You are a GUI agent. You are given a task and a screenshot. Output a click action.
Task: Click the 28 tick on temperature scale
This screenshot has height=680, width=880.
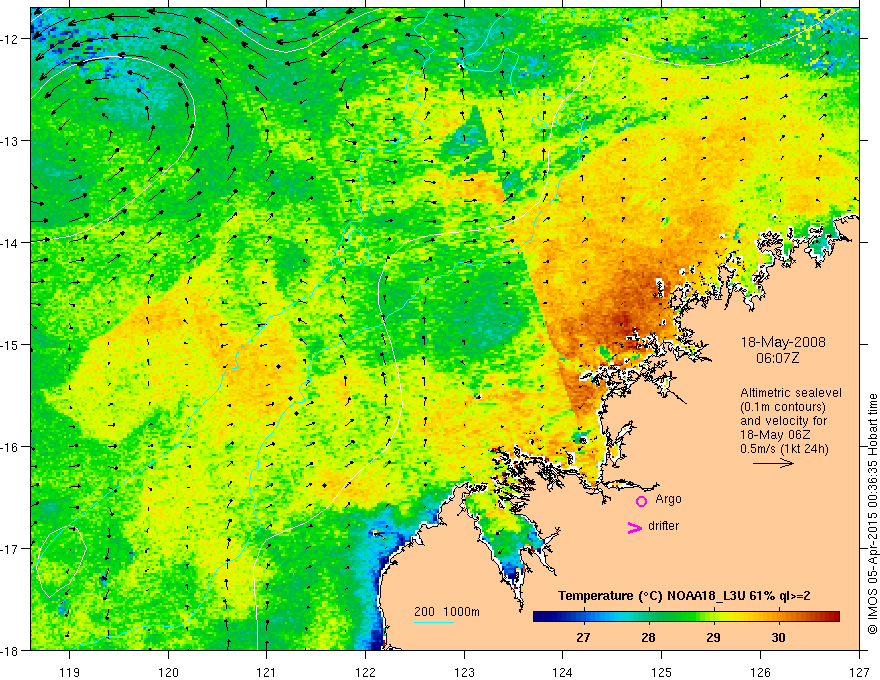pos(648,637)
